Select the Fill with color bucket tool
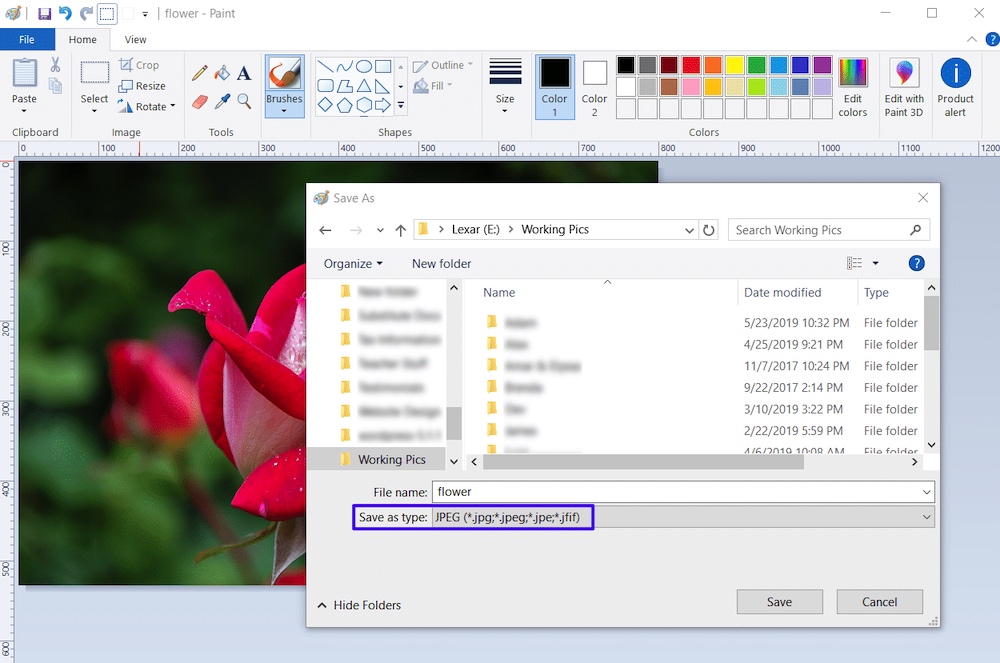 click(222, 73)
